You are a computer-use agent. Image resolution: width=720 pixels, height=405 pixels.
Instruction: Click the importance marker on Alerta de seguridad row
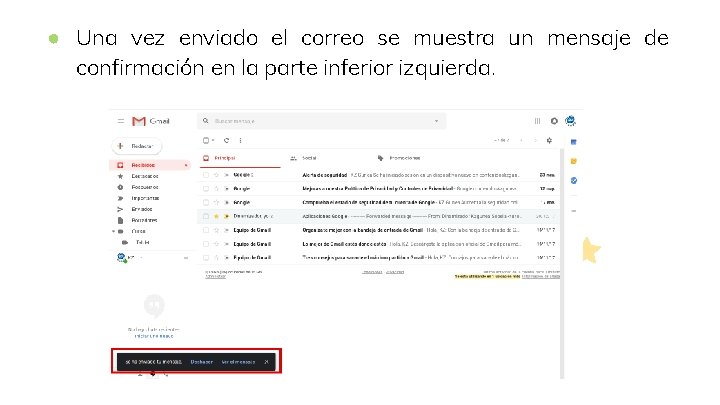click(x=226, y=175)
